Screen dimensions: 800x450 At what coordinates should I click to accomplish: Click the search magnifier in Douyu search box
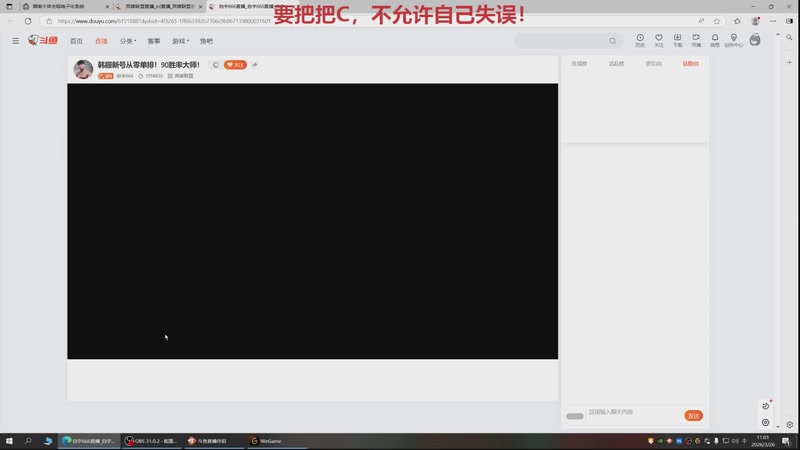(612, 41)
